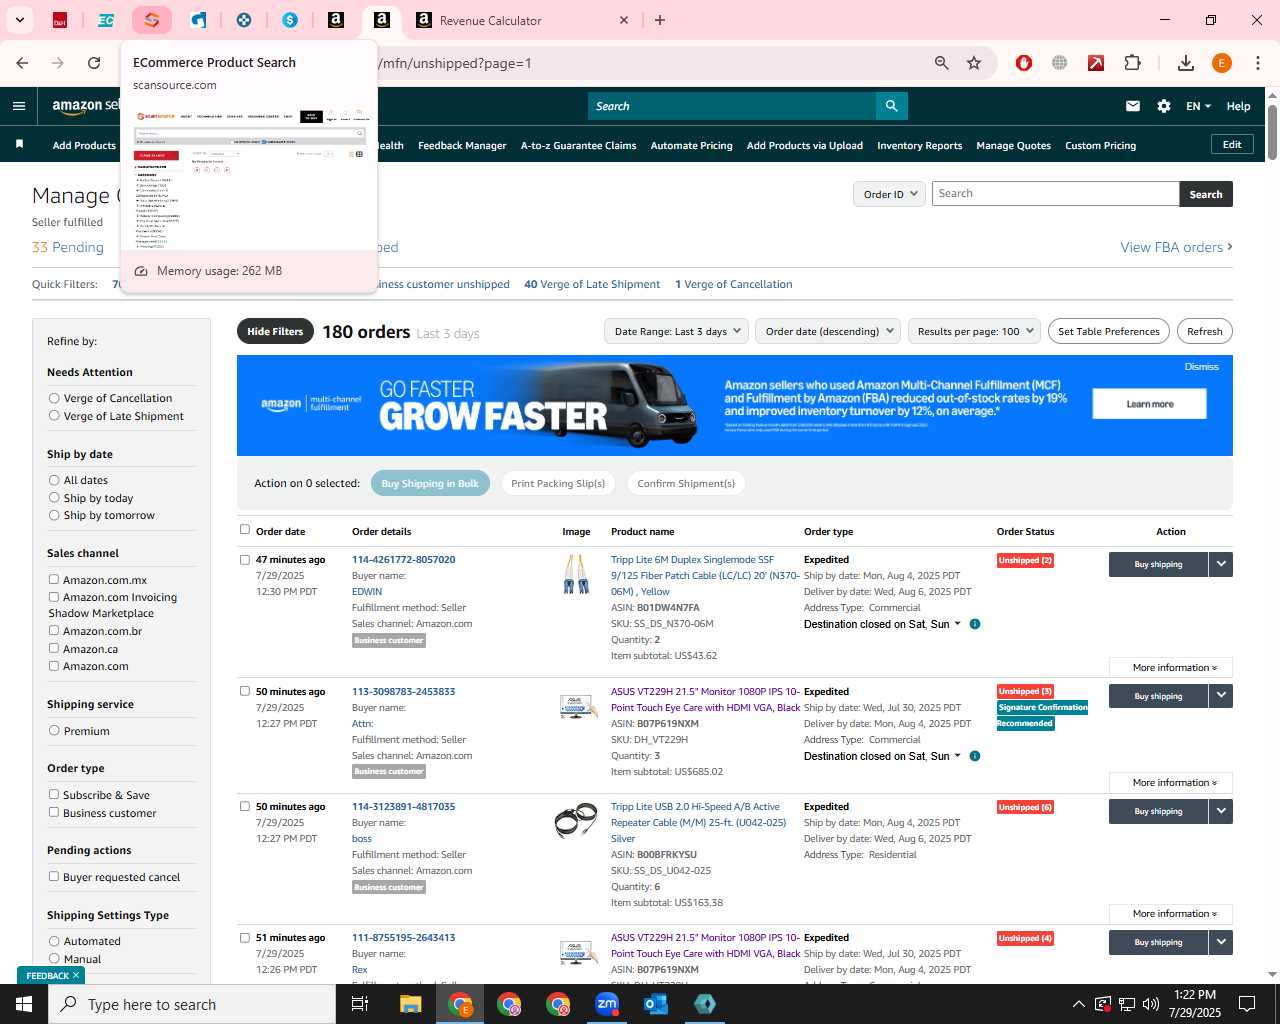This screenshot has width=1280, height=1024.
Task: Click the Windows Start button
Action: coord(24,1004)
